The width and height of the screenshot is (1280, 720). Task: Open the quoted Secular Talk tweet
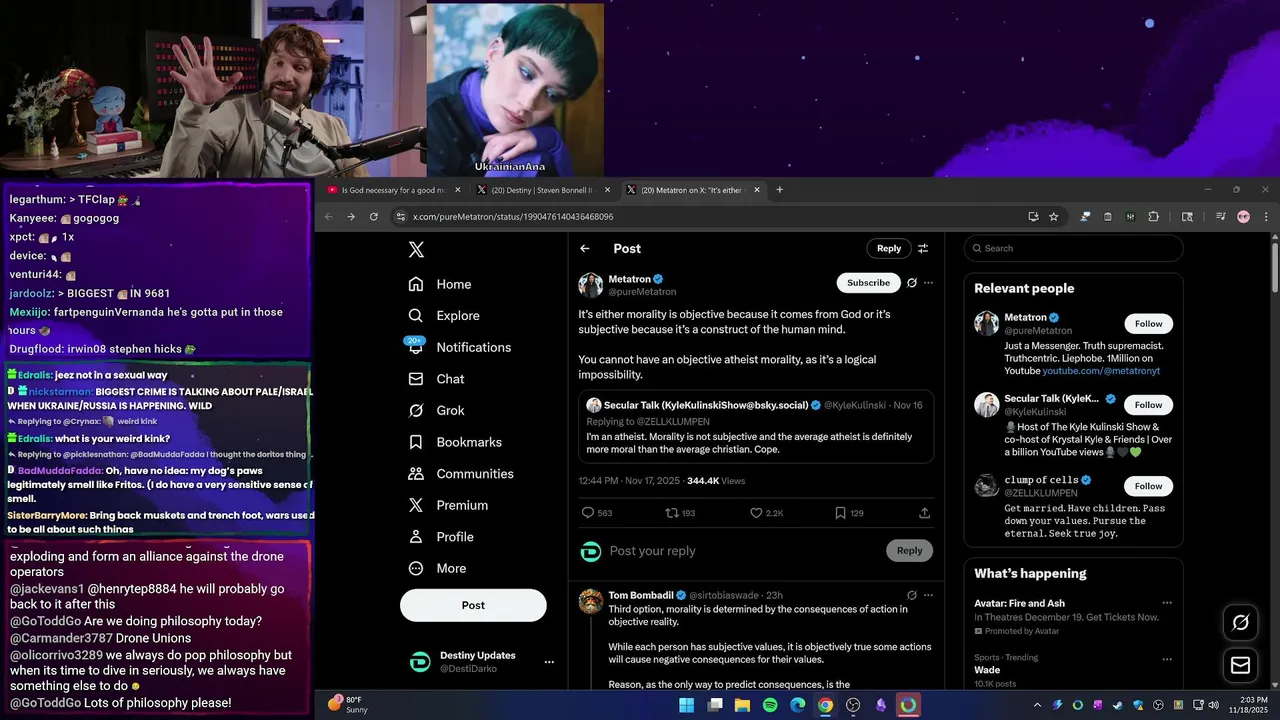[x=756, y=426]
